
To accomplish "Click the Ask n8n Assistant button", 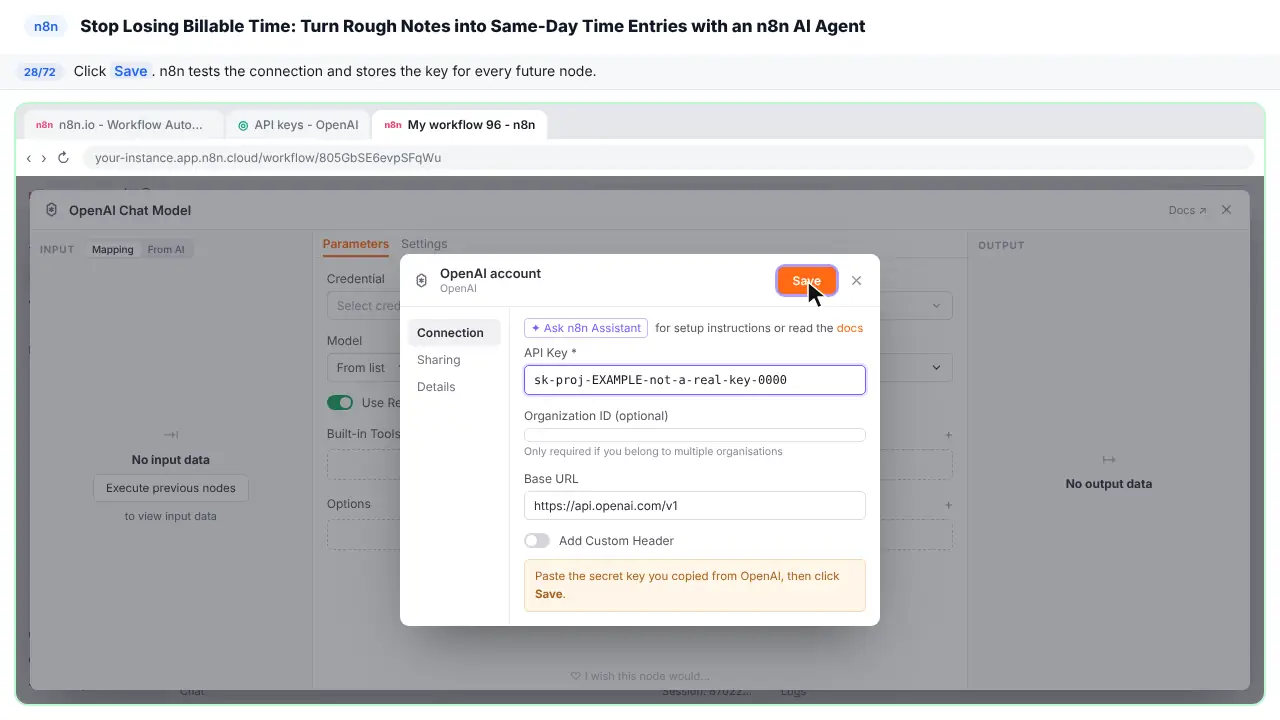I will click(586, 328).
